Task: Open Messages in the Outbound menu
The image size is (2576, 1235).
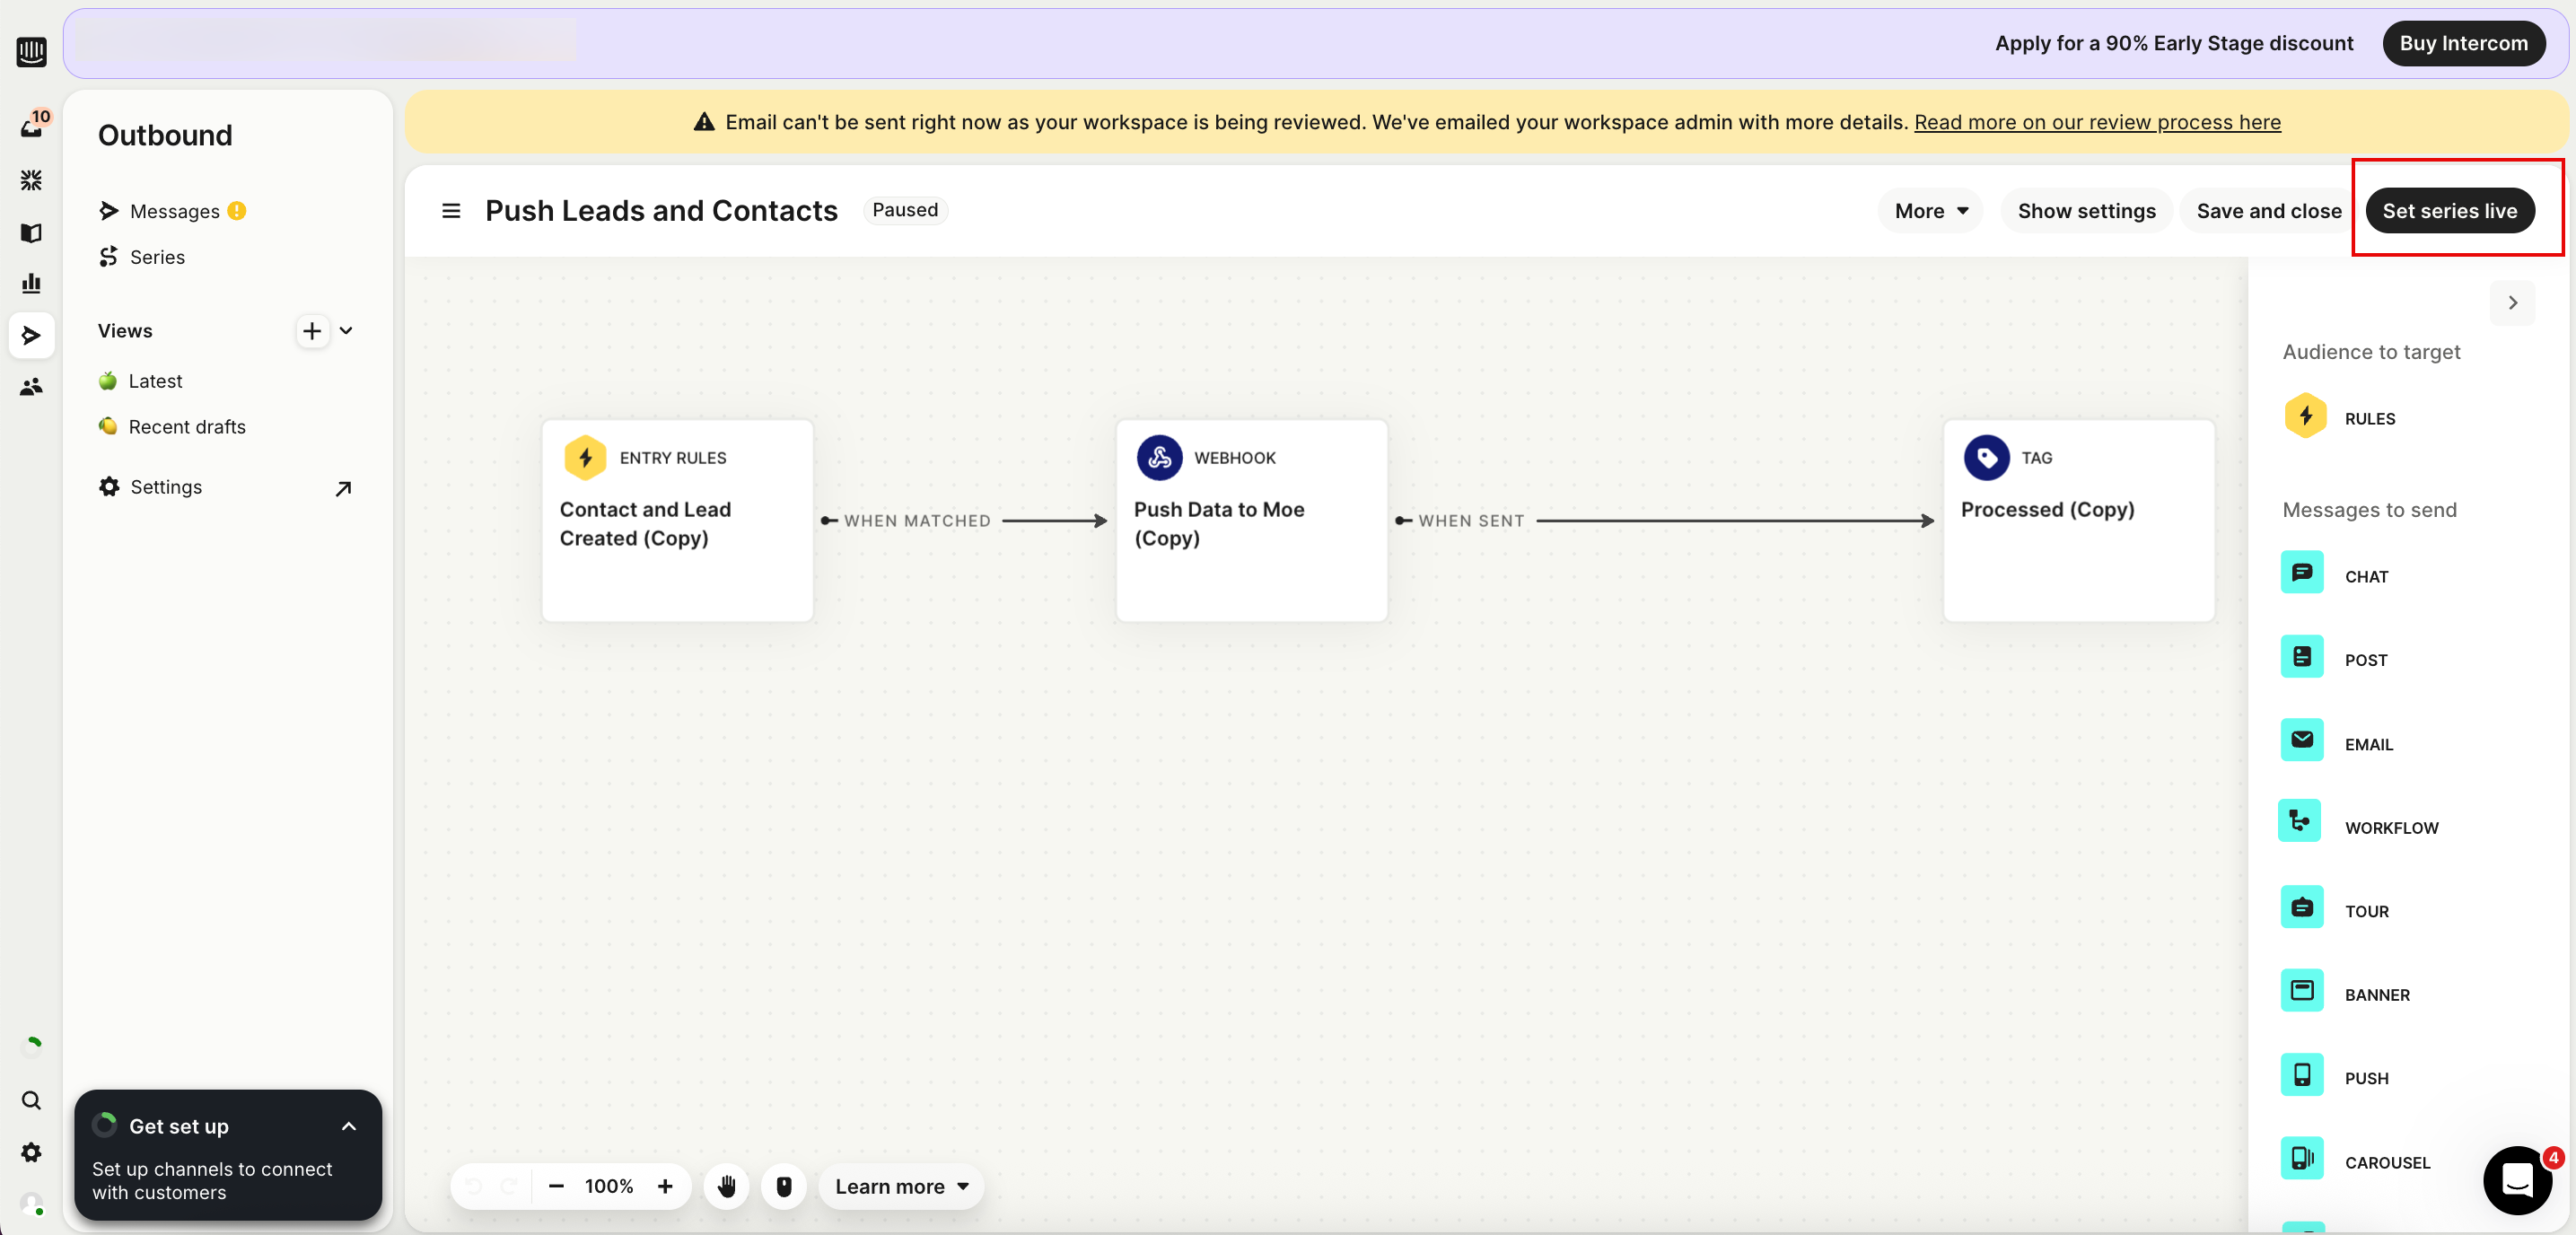Action: click(174, 211)
